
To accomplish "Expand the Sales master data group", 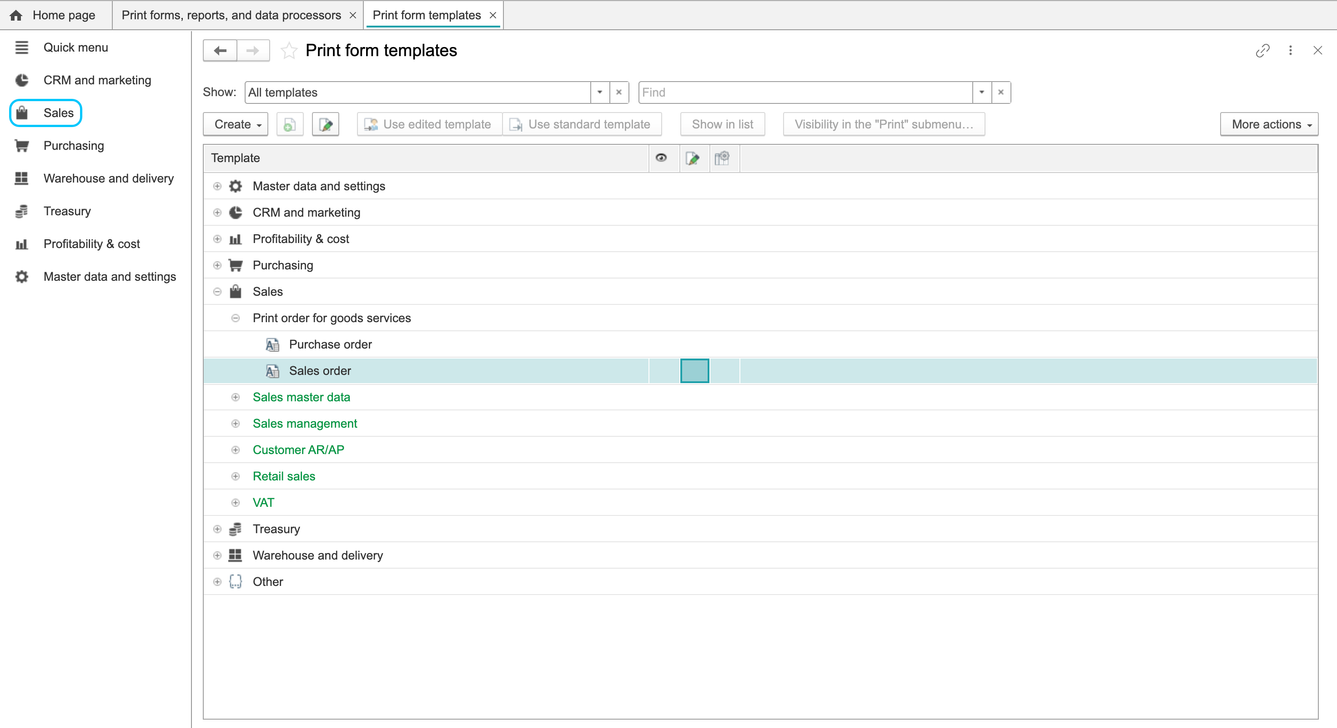I will [236, 397].
